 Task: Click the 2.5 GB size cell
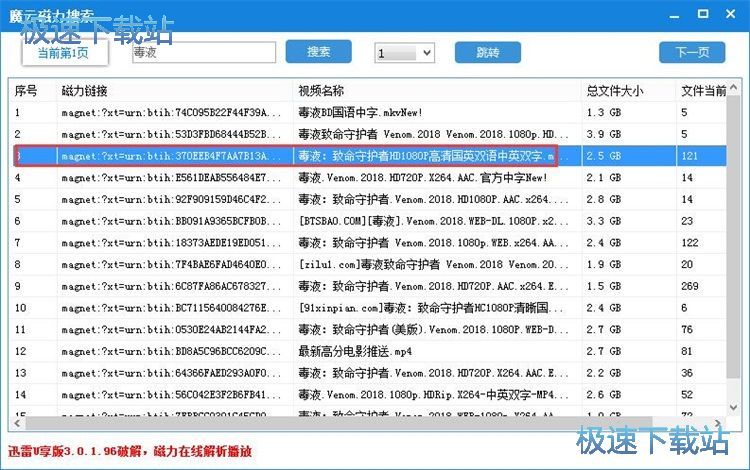[x=604, y=156]
